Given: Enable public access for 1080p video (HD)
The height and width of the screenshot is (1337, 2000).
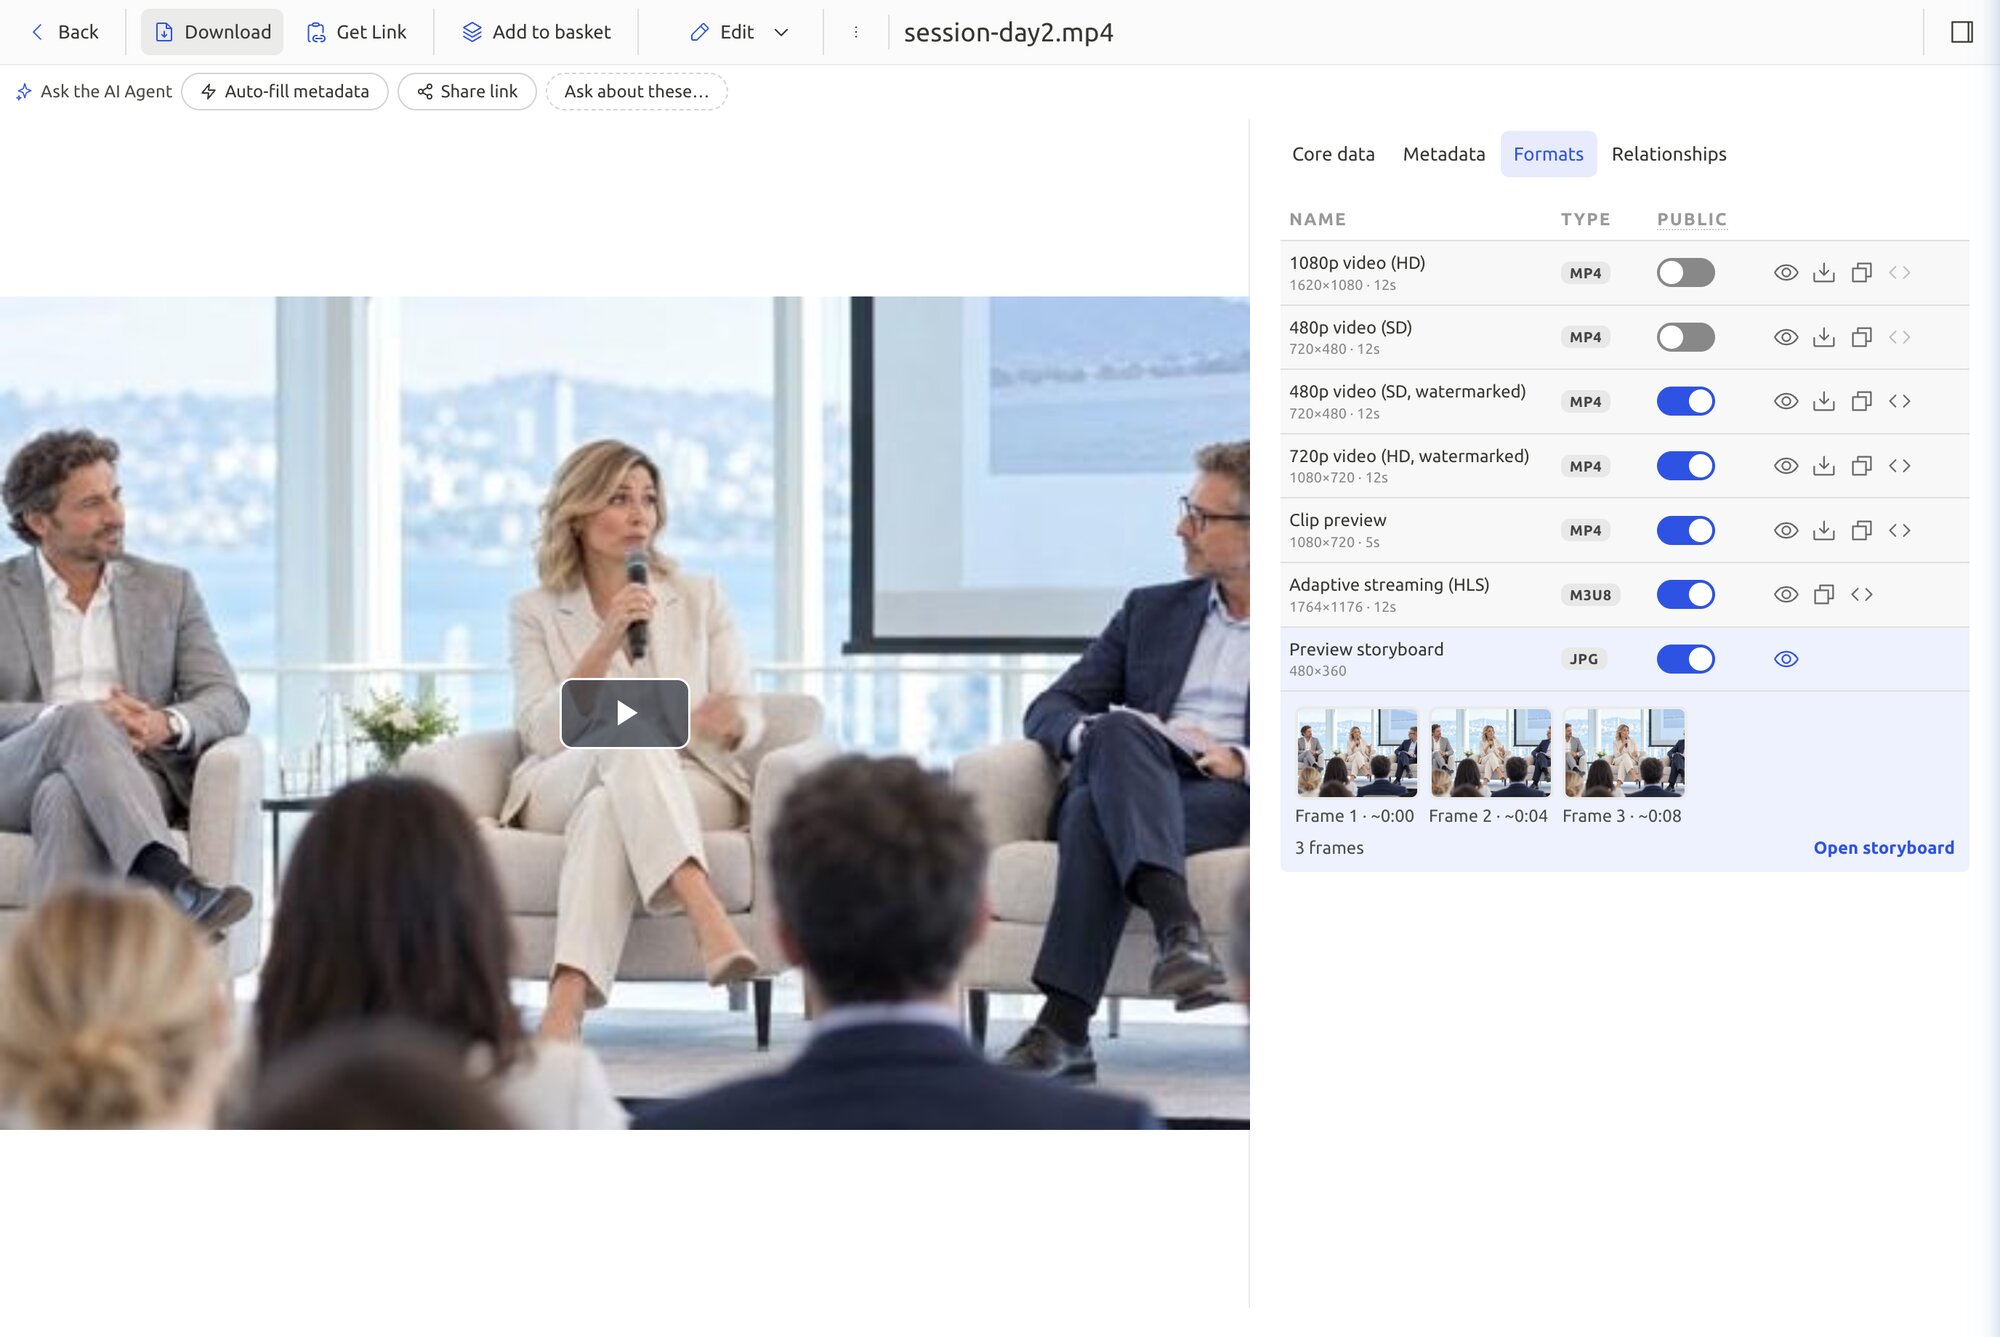Looking at the screenshot, I should coord(1686,273).
